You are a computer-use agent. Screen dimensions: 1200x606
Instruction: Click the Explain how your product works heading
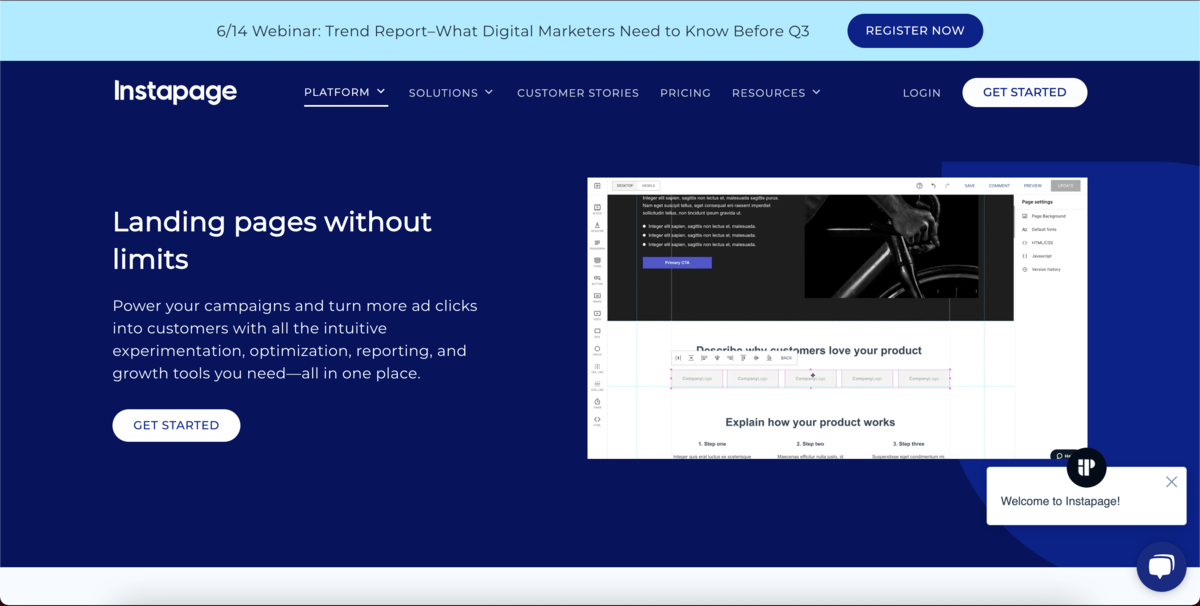coord(810,423)
